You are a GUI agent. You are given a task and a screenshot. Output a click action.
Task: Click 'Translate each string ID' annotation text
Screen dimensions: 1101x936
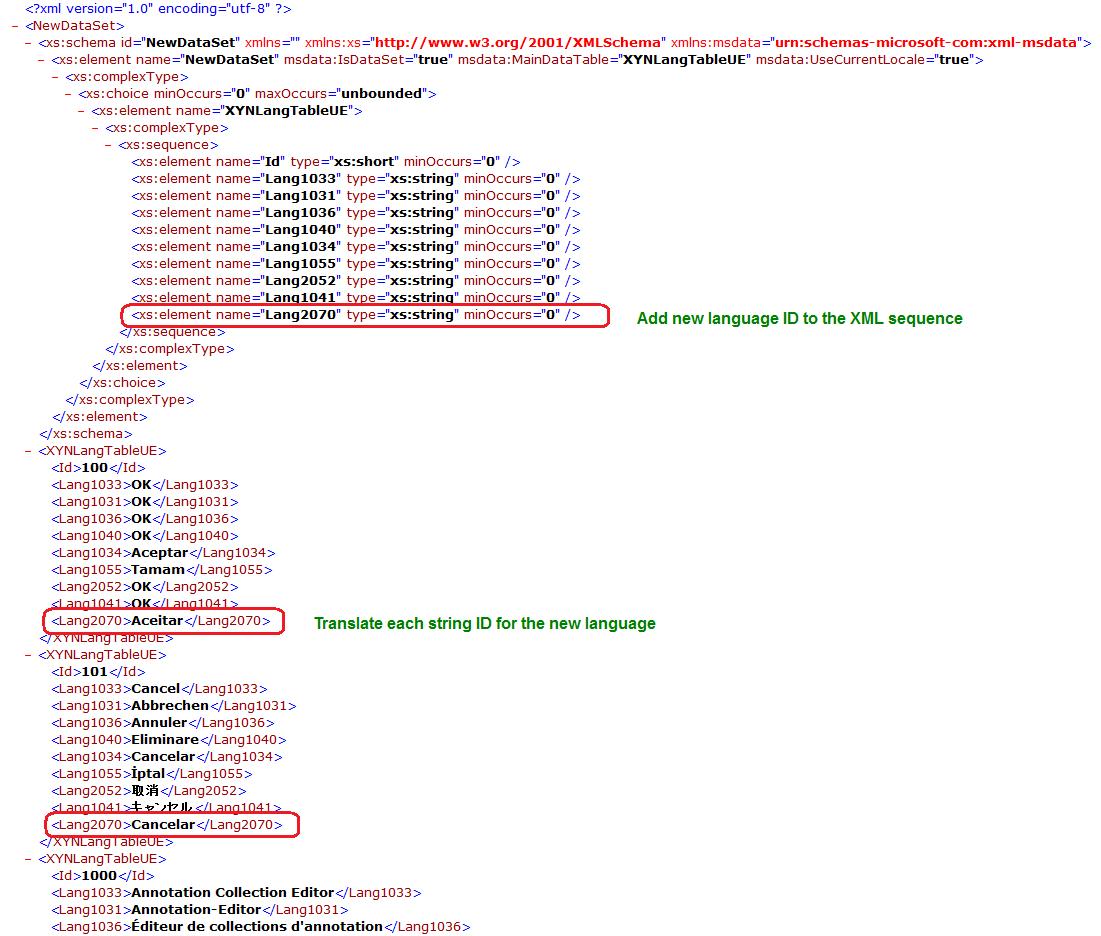pyautogui.click(x=484, y=623)
